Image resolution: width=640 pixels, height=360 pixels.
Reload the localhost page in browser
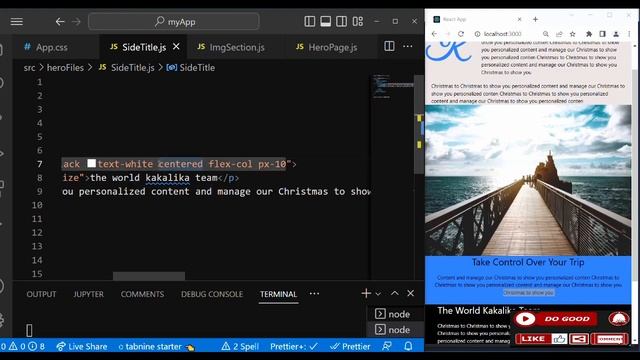point(461,34)
